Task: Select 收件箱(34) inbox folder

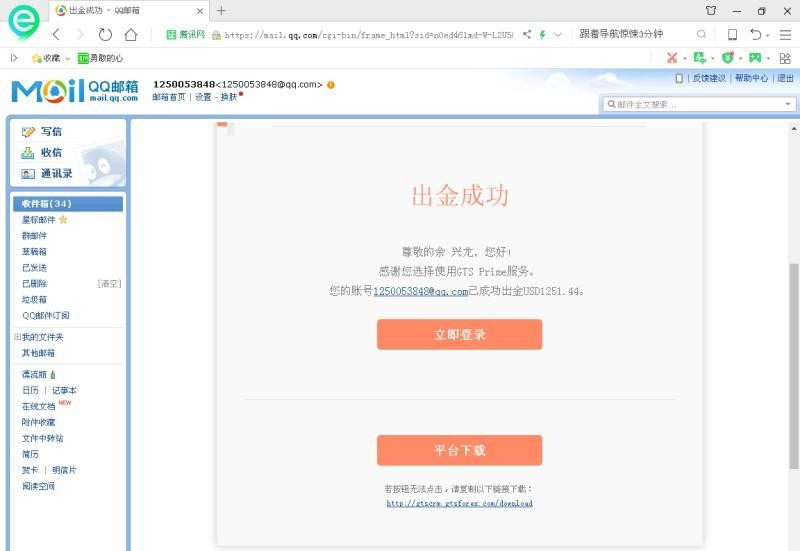Action: (x=47, y=204)
